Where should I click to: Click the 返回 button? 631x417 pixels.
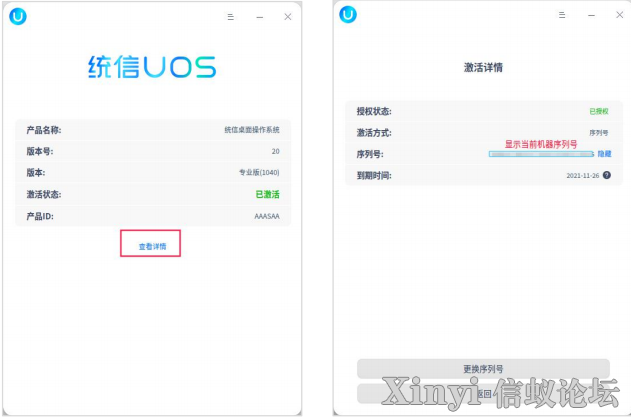(483, 393)
